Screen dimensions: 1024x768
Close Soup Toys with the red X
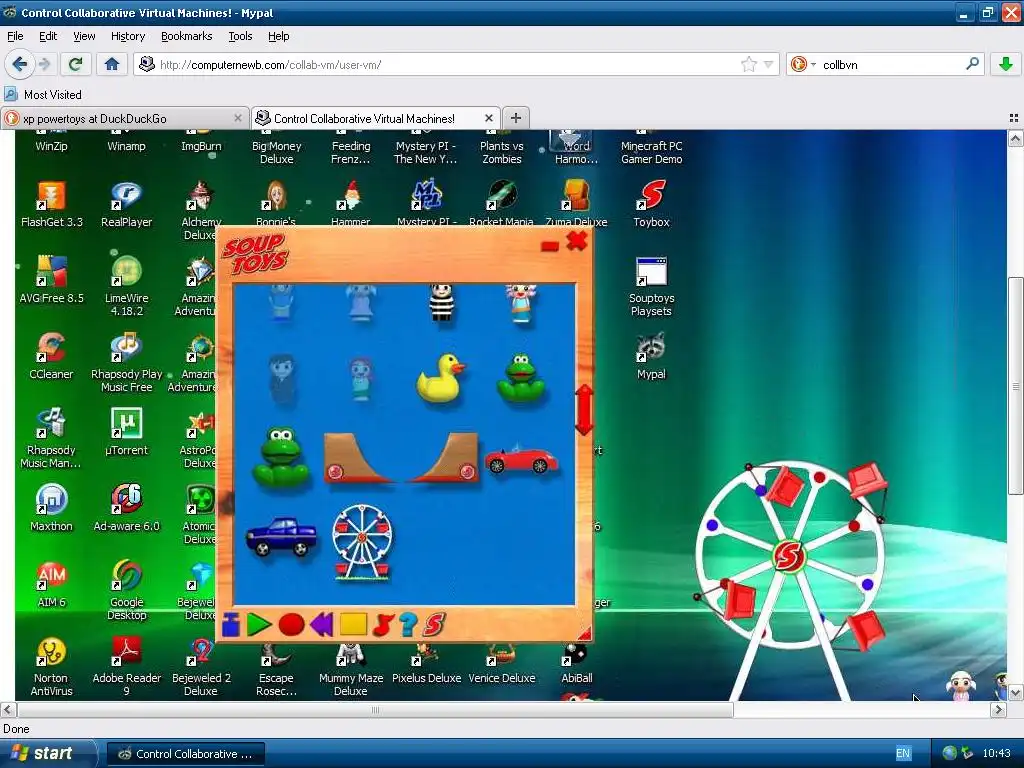pyautogui.click(x=577, y=241)
